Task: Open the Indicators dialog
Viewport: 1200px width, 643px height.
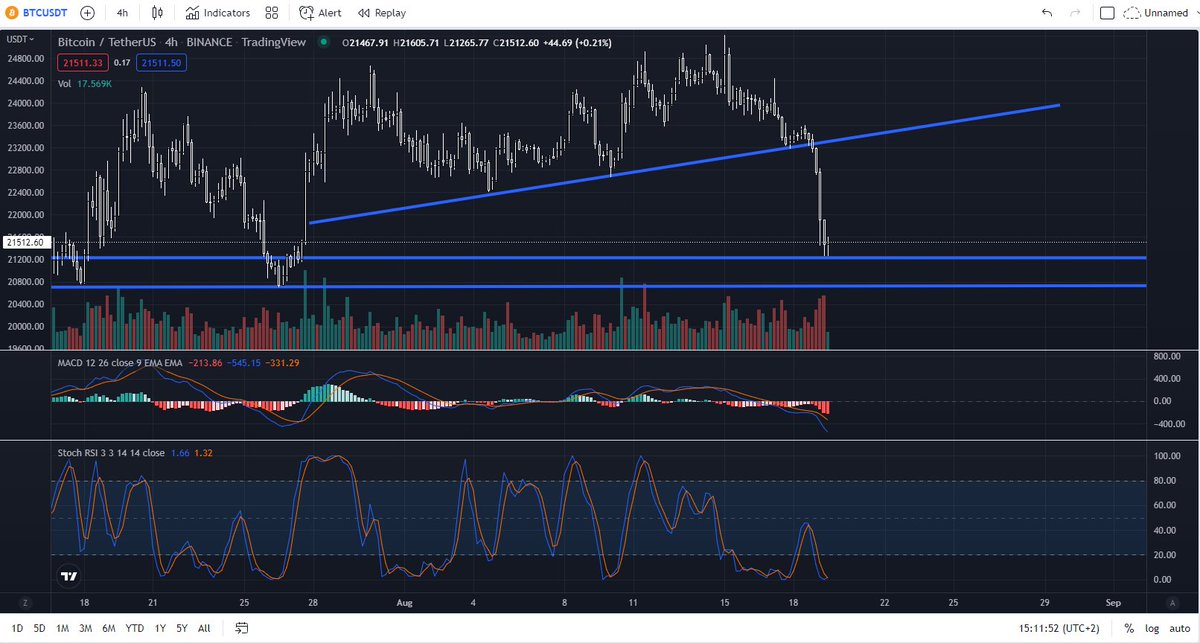Action: [x=217, y=13]
